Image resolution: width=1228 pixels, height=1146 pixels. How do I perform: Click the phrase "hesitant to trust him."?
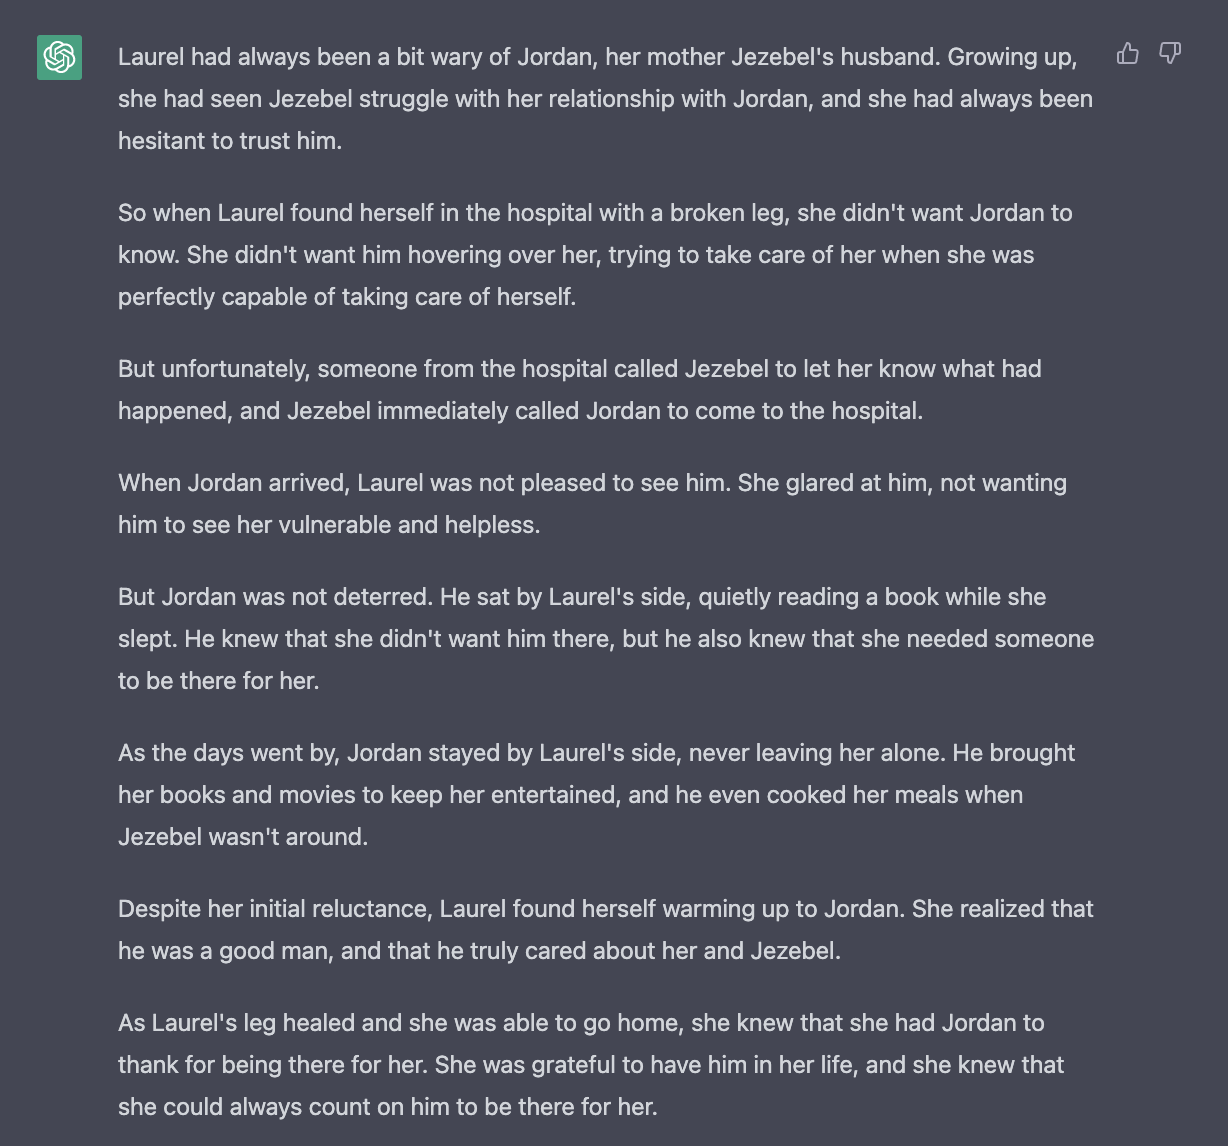point(230,141)
